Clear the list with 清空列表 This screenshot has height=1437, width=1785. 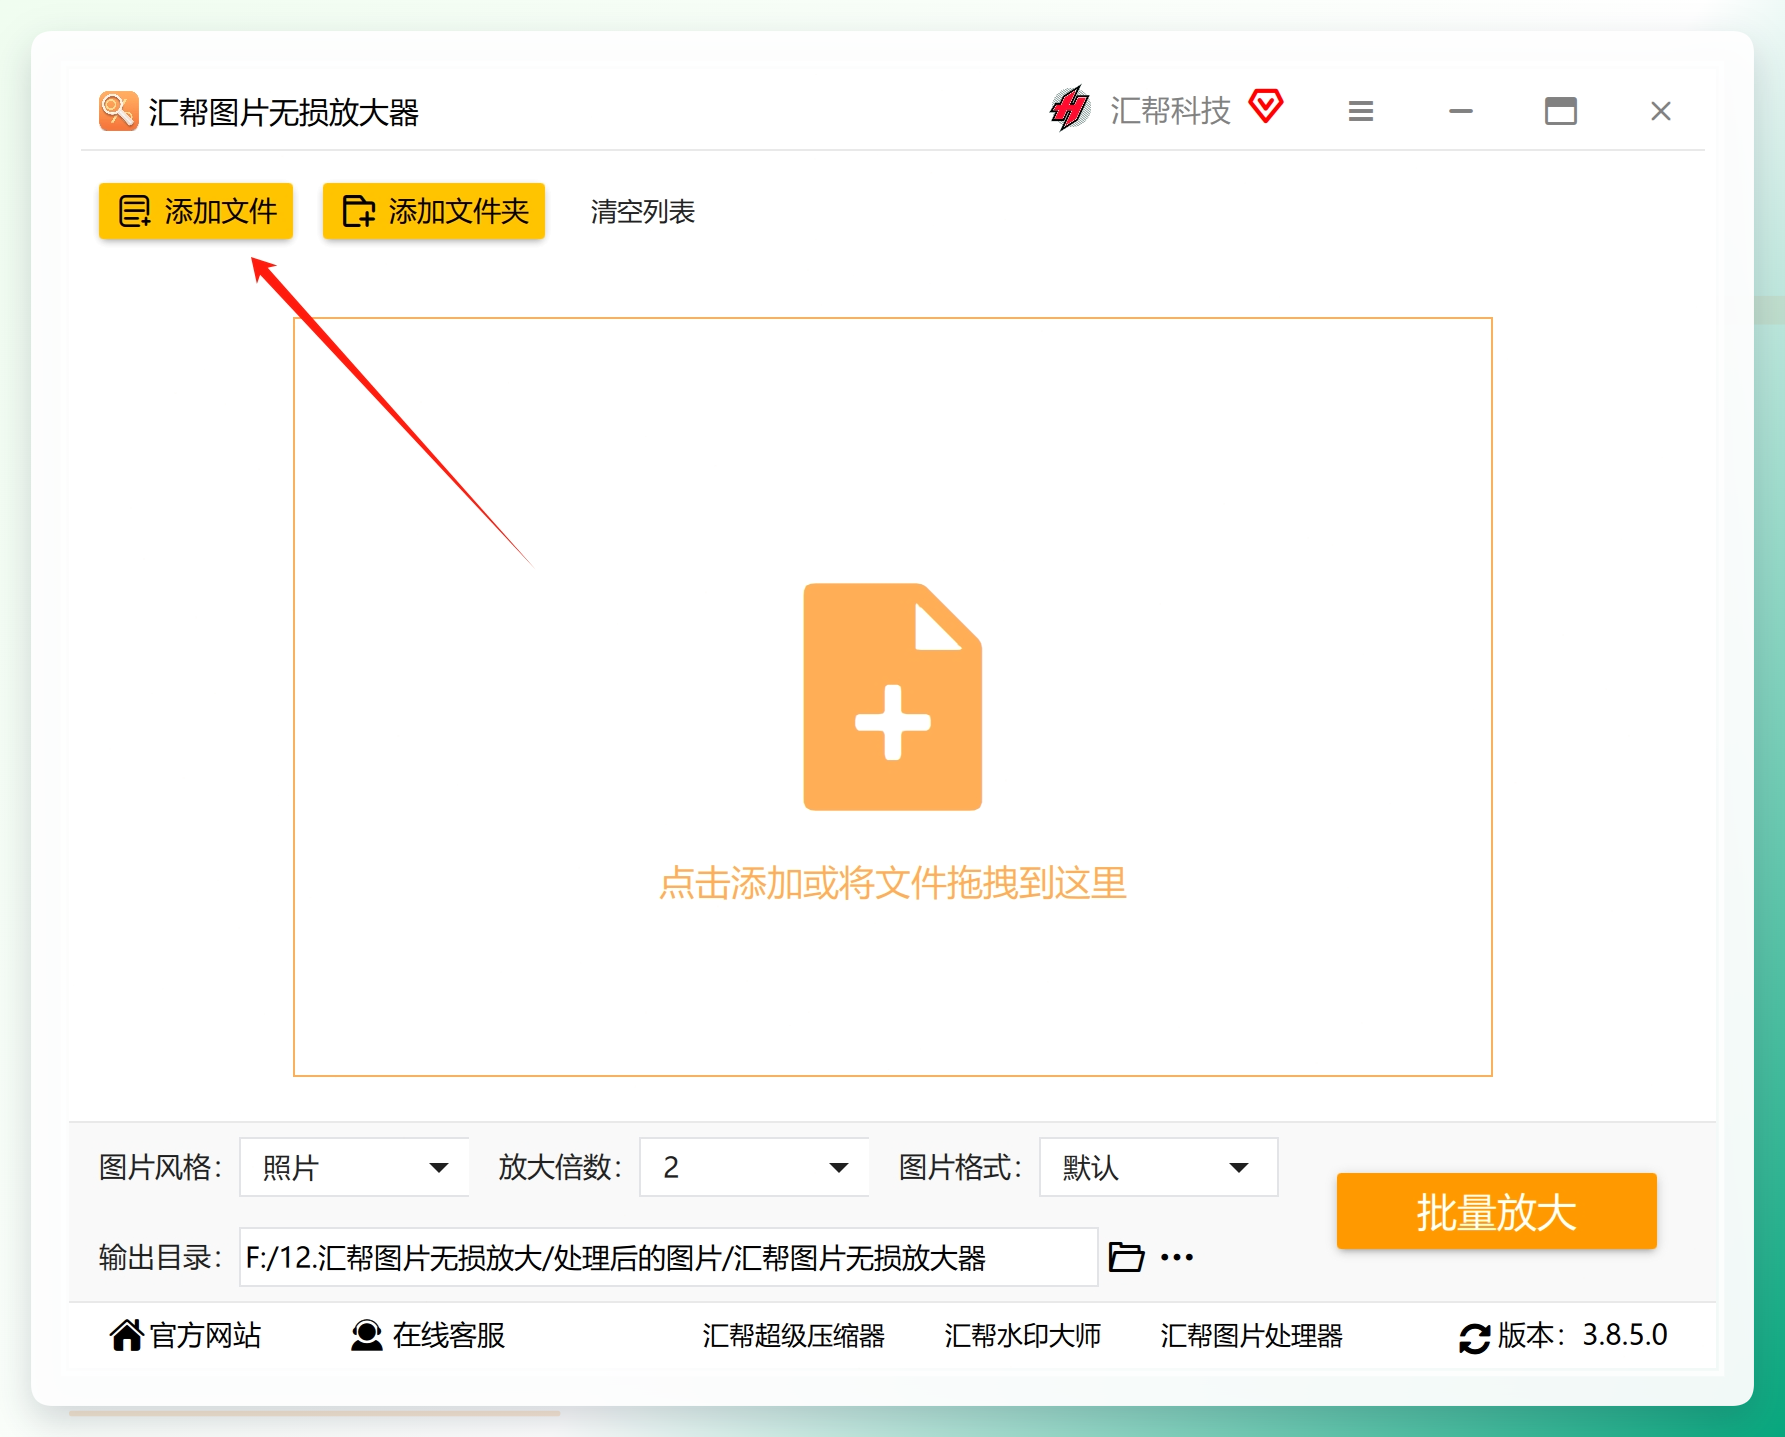tap(642, 212)
